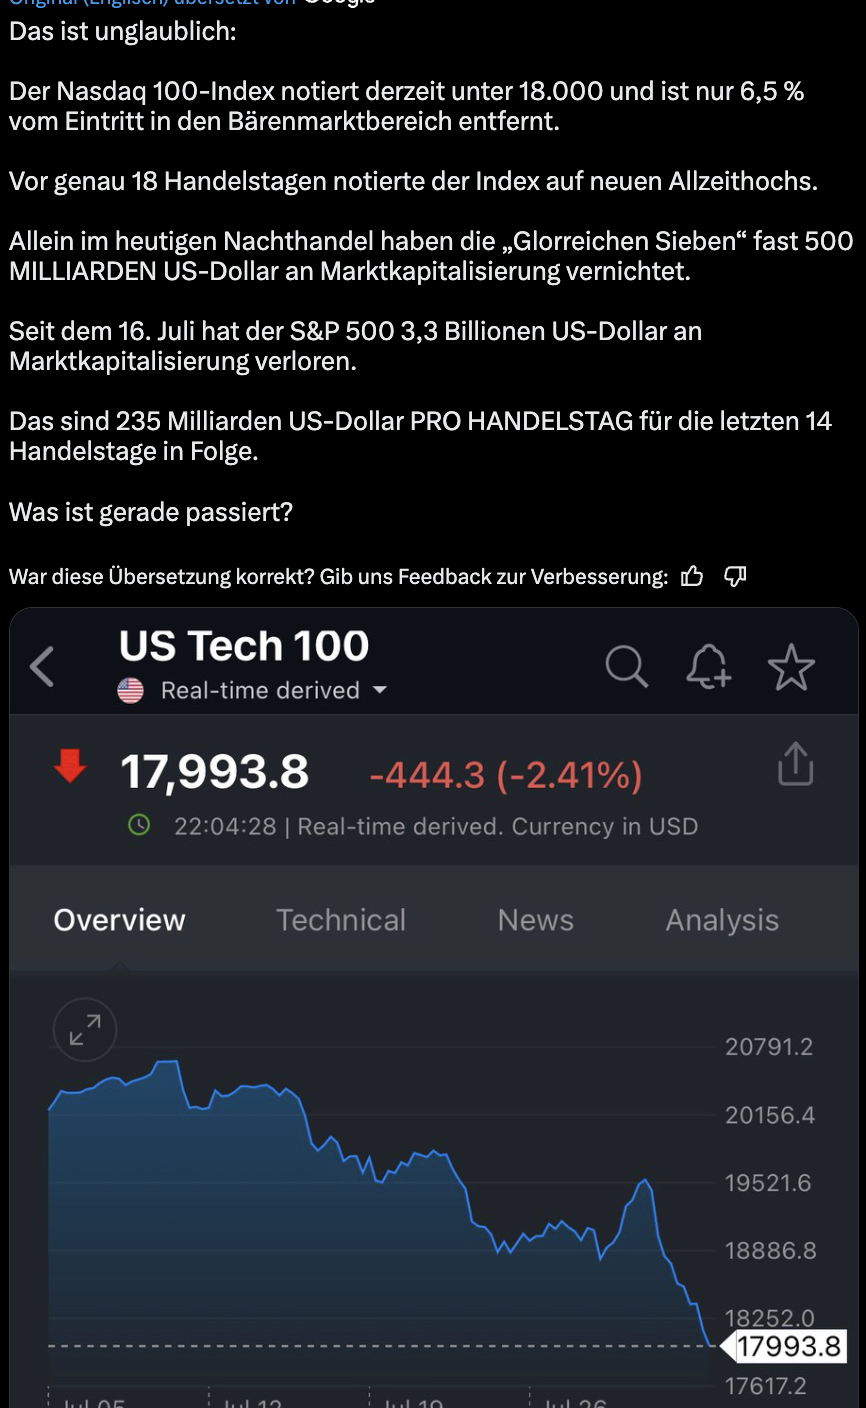Open the Real-time derived dropdown
The image size is (866, 1408).
[379, 690]
